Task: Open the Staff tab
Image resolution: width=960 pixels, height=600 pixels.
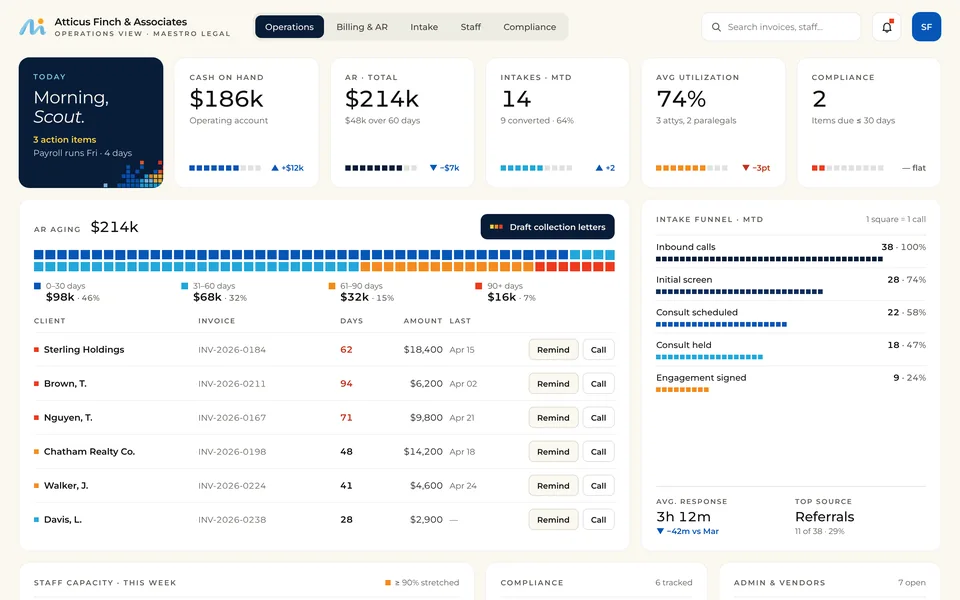Action: (471, 27)
